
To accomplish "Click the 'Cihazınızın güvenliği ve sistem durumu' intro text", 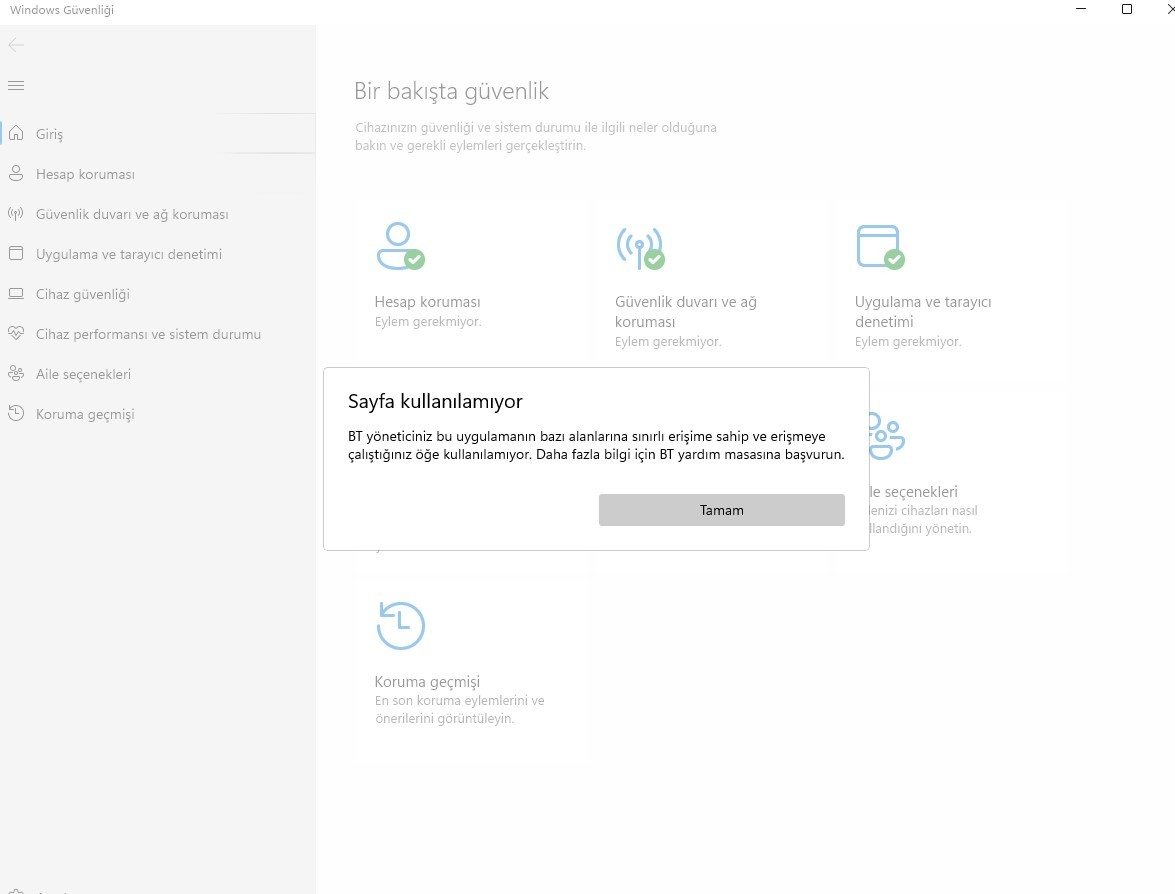I will [x=536, y=136].
